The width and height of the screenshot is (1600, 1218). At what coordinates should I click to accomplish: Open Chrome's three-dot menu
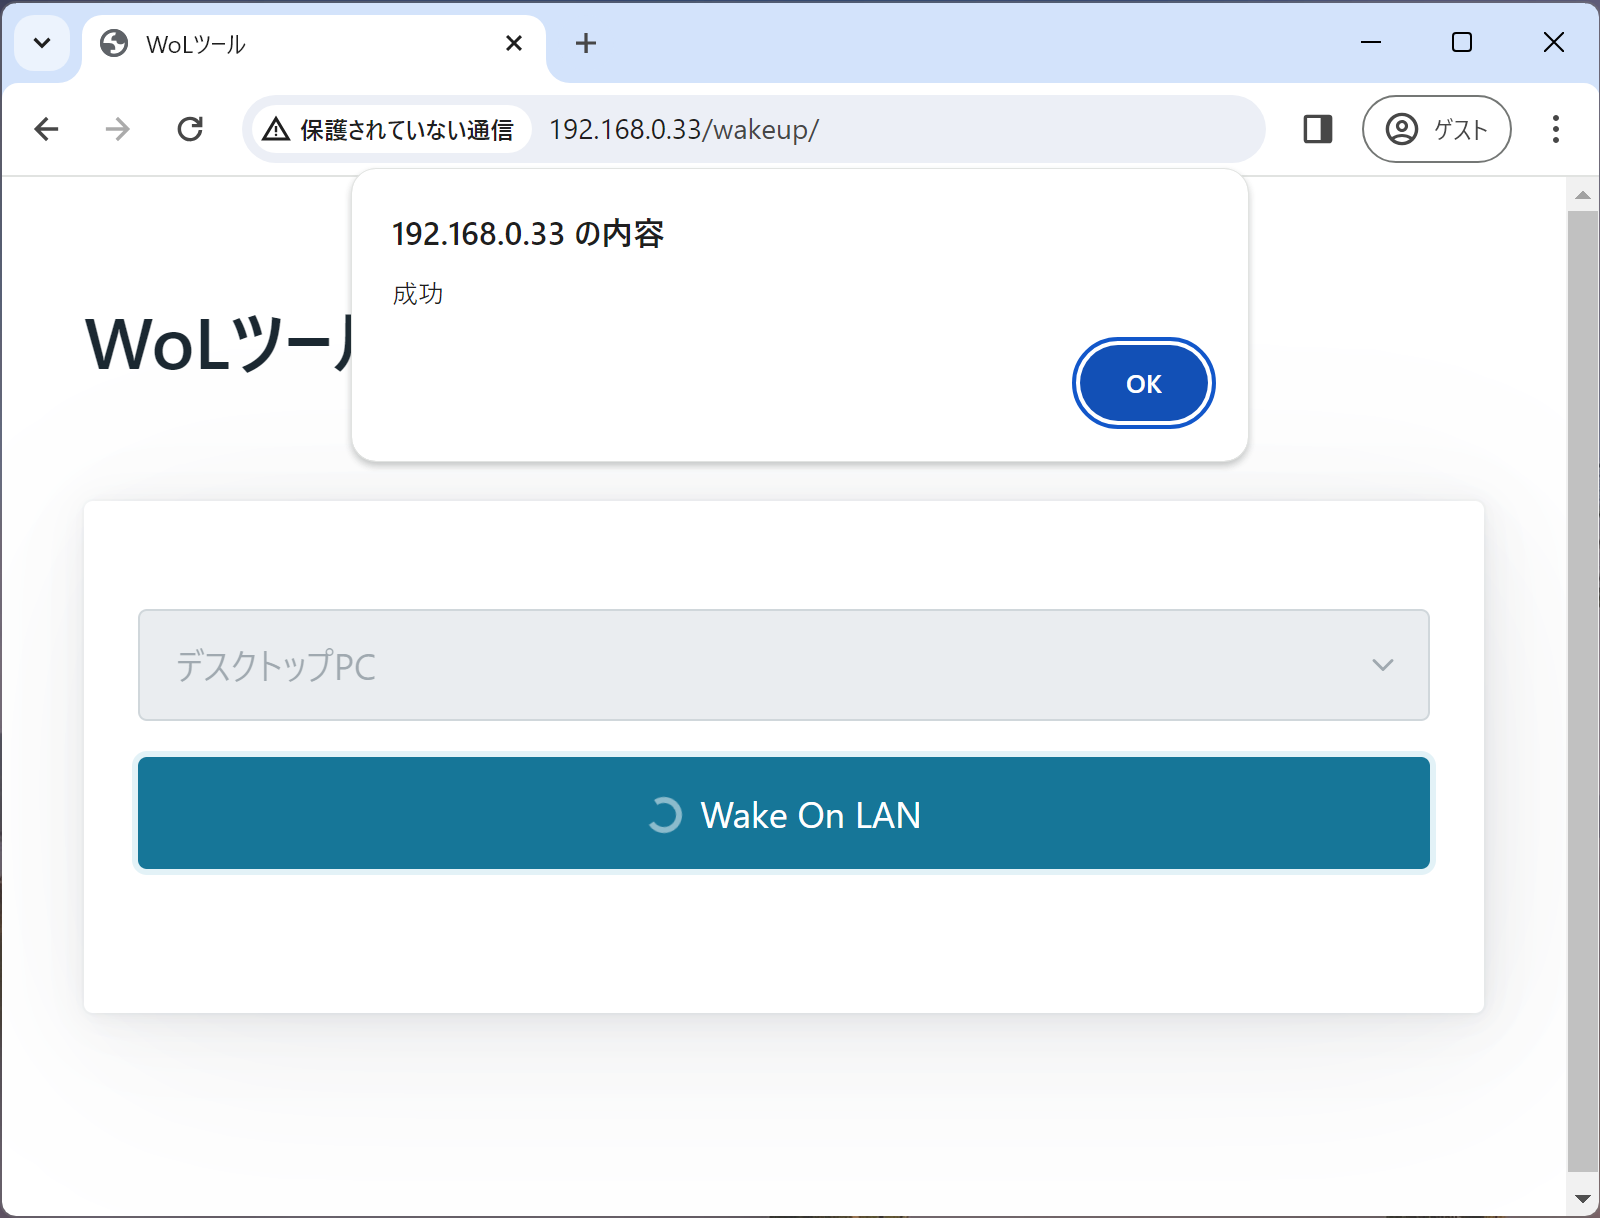coord(1555,129)
